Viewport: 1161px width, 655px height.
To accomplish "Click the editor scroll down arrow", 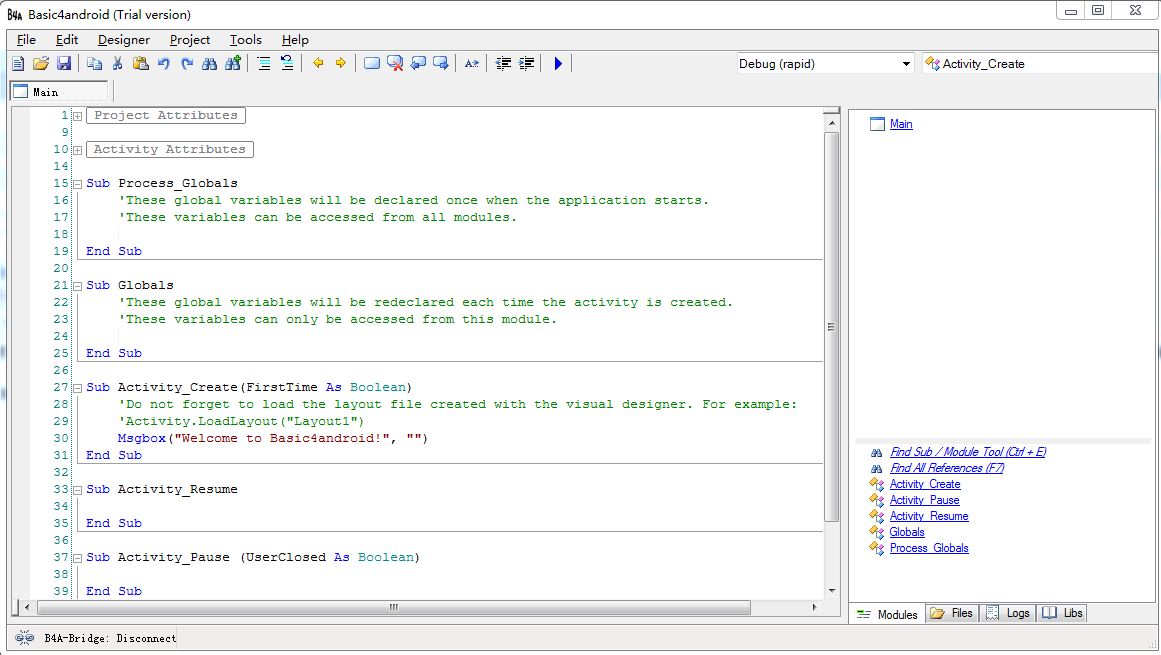I will [x=832, y=591].
